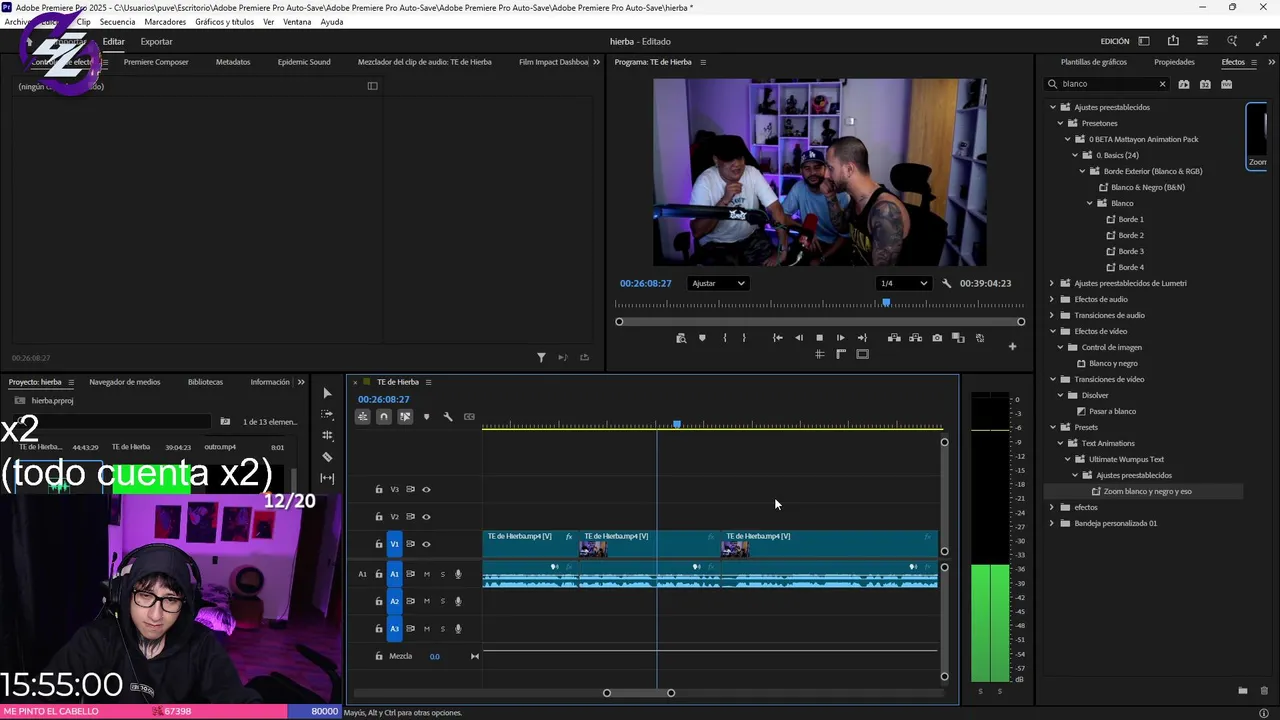Open the 1/4 playback resolution dropdown
This screenshot has height=720, width=1280.
[x=903, y=283]
